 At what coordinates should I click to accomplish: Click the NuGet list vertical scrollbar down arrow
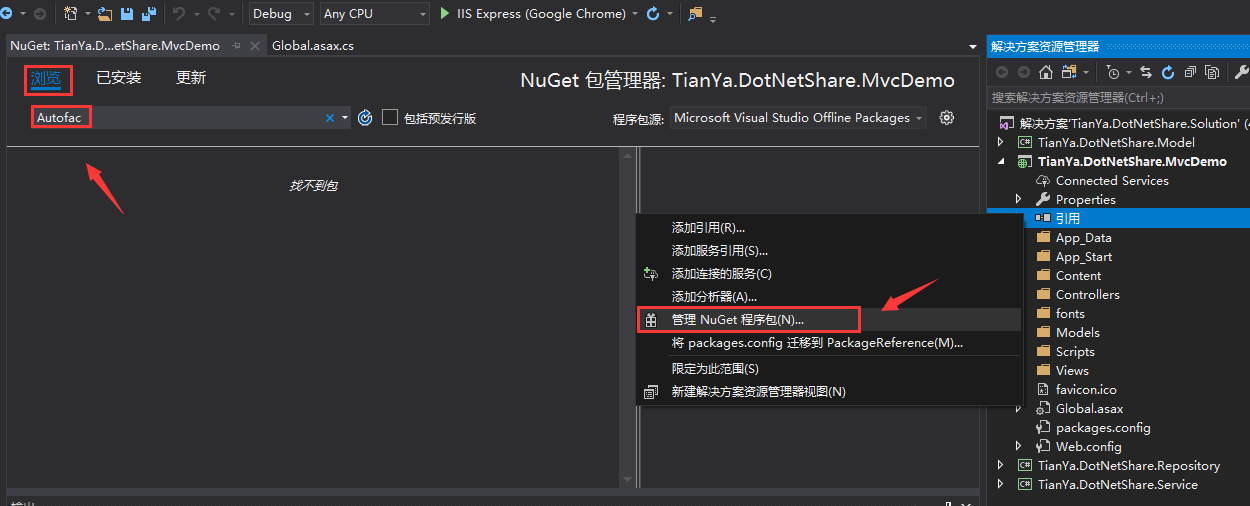[x=627, y=481]
